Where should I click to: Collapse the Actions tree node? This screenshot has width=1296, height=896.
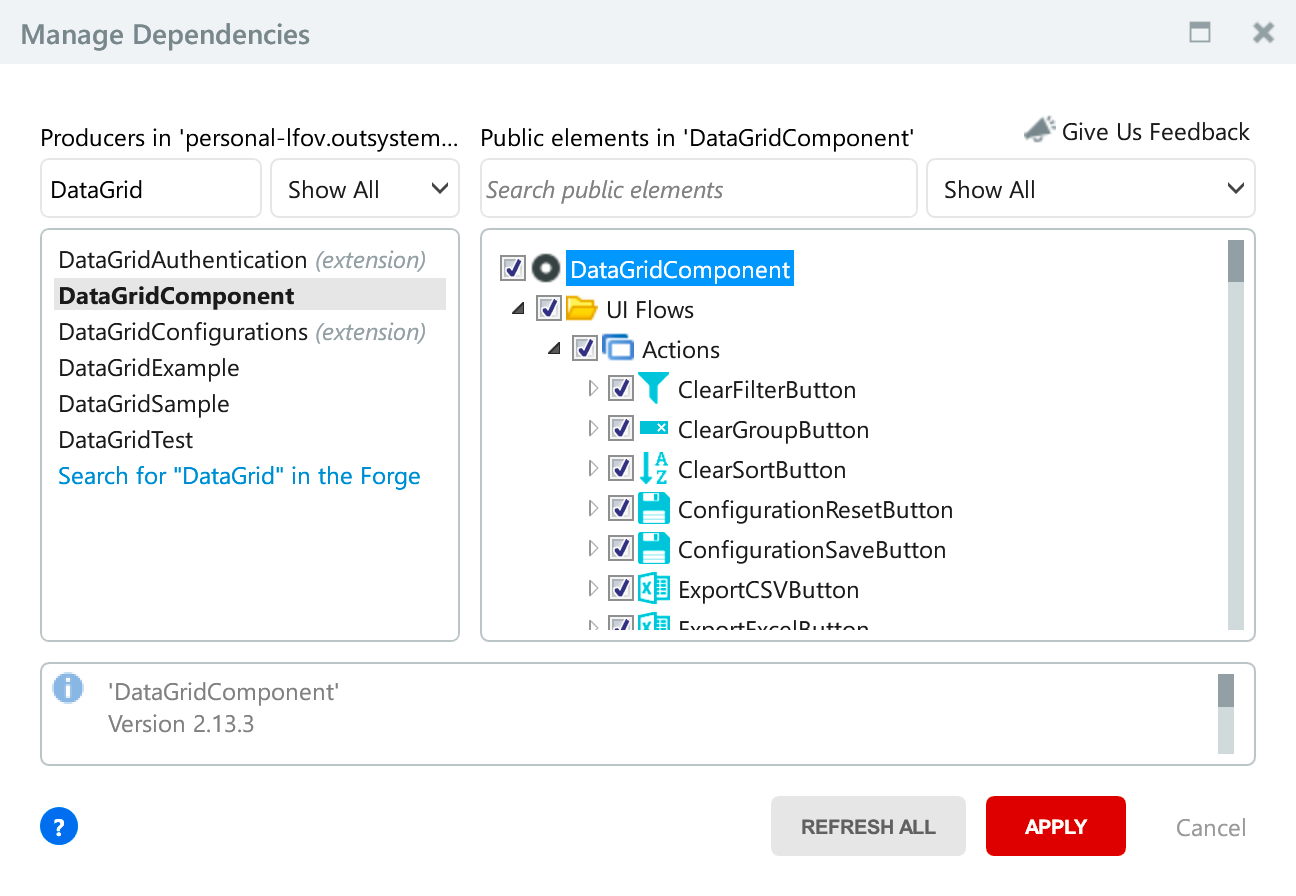click(x=555, y=350)
